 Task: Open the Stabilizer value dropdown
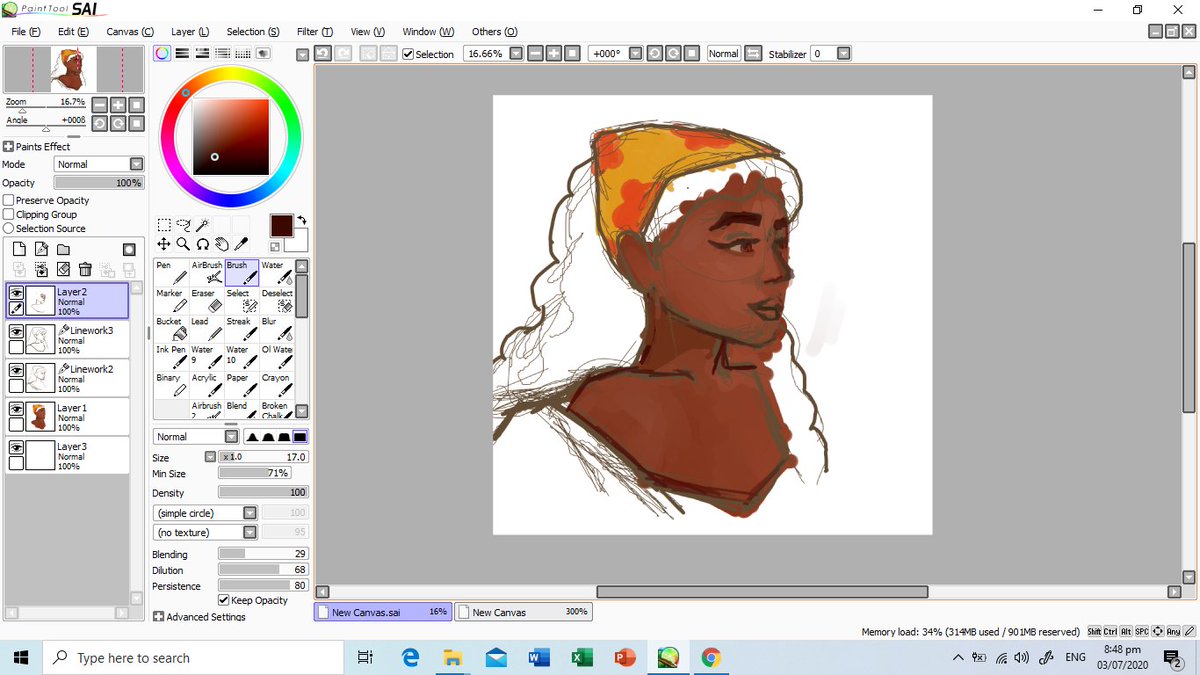pyautogui.click(x=844, y=54)
